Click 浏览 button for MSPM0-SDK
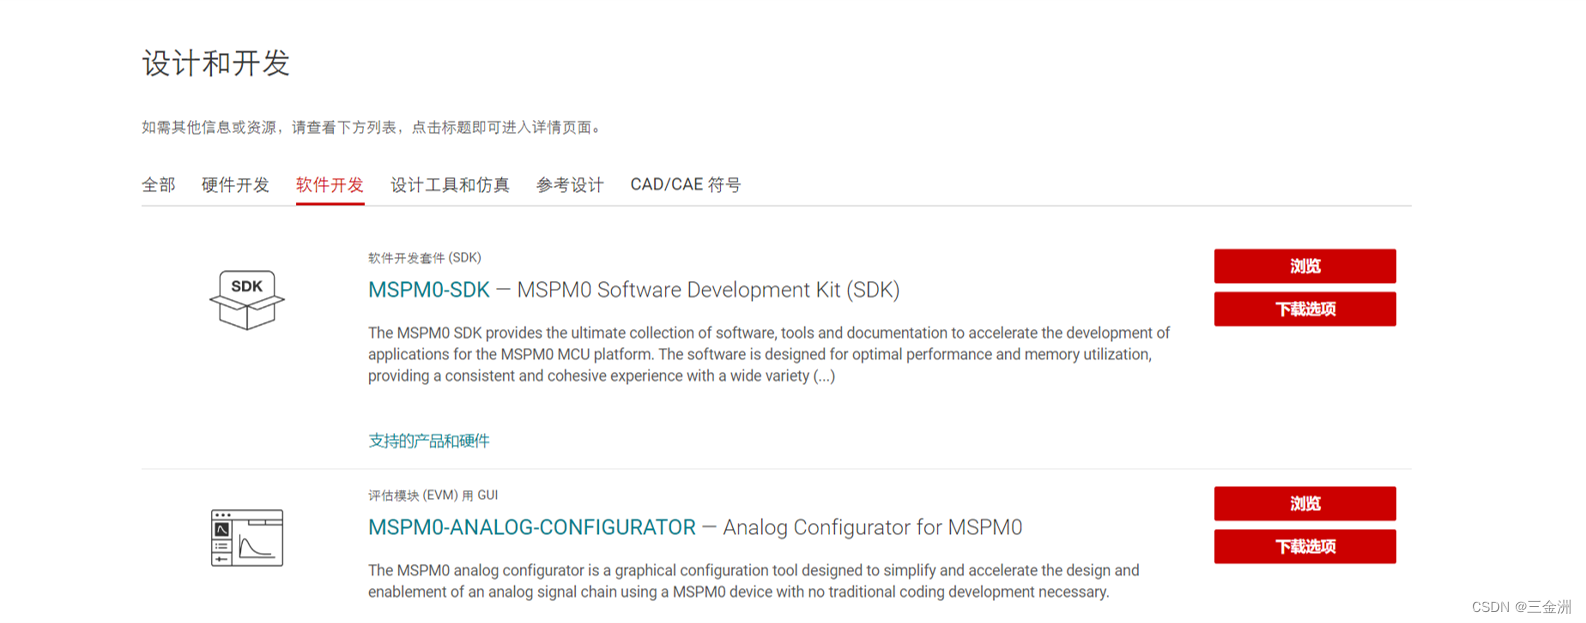The height and width of the screenshot is (623, 1586). 1305,266
